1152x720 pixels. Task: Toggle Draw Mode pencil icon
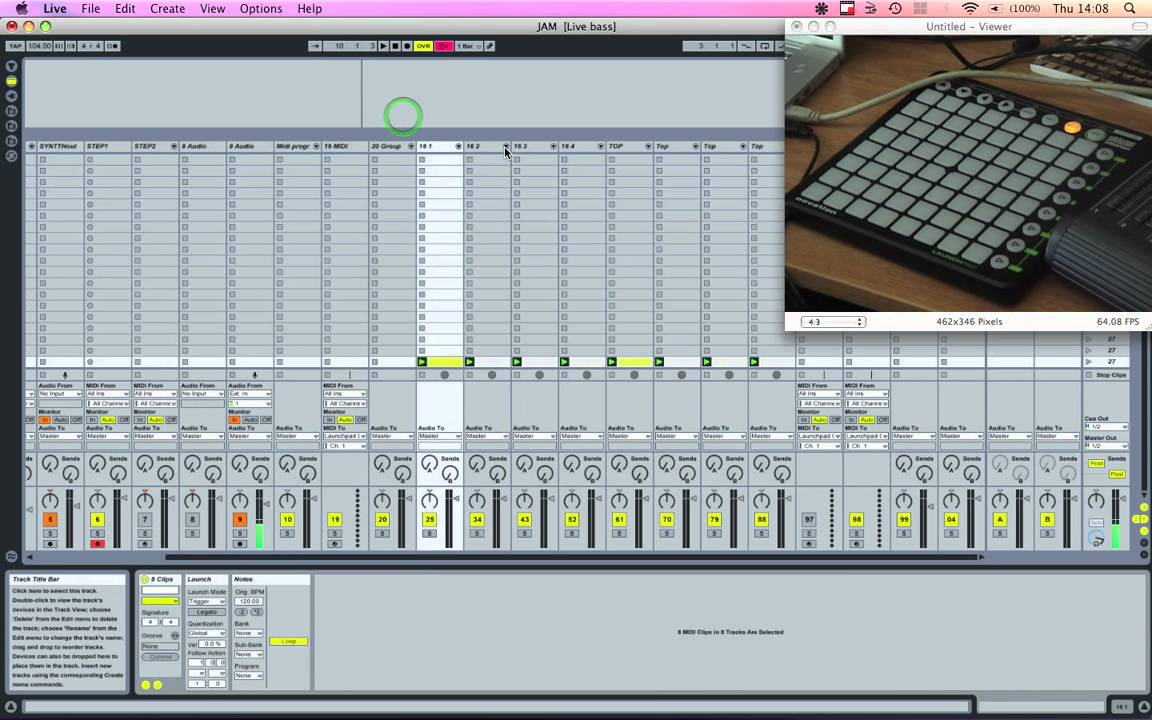pyautogui.click(x=490, y=46)
